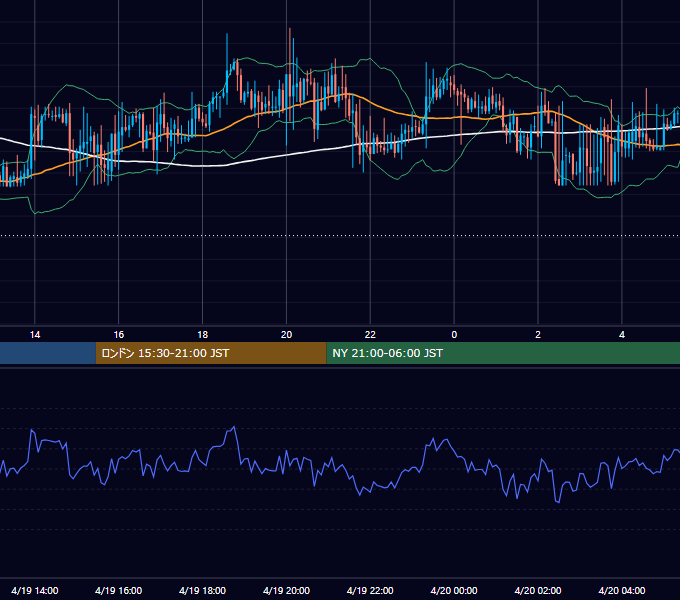
Task: Click the 4 hour label on chart axis
Action: pos(622,335)
